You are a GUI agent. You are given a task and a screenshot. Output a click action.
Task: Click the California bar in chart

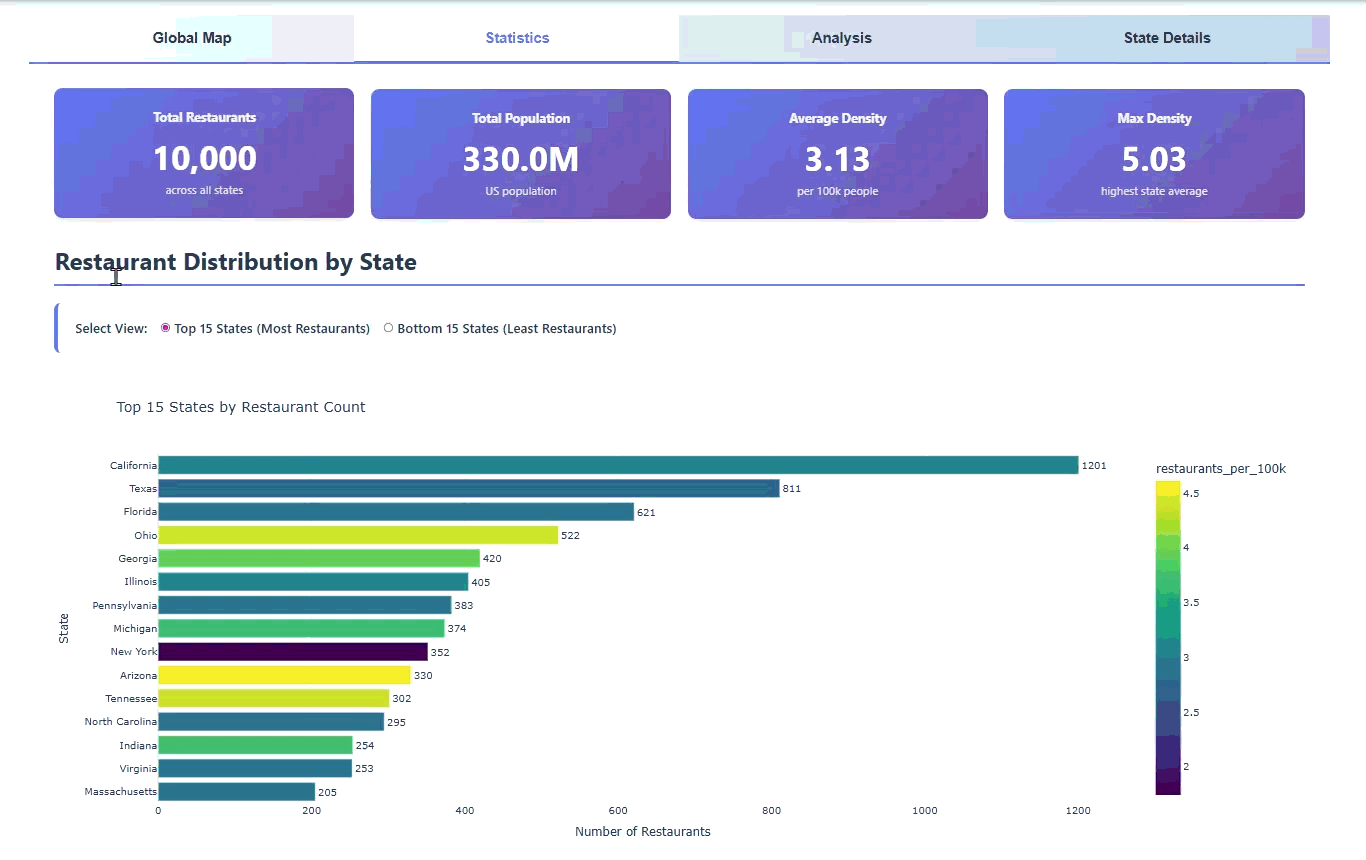pos(618,465)
